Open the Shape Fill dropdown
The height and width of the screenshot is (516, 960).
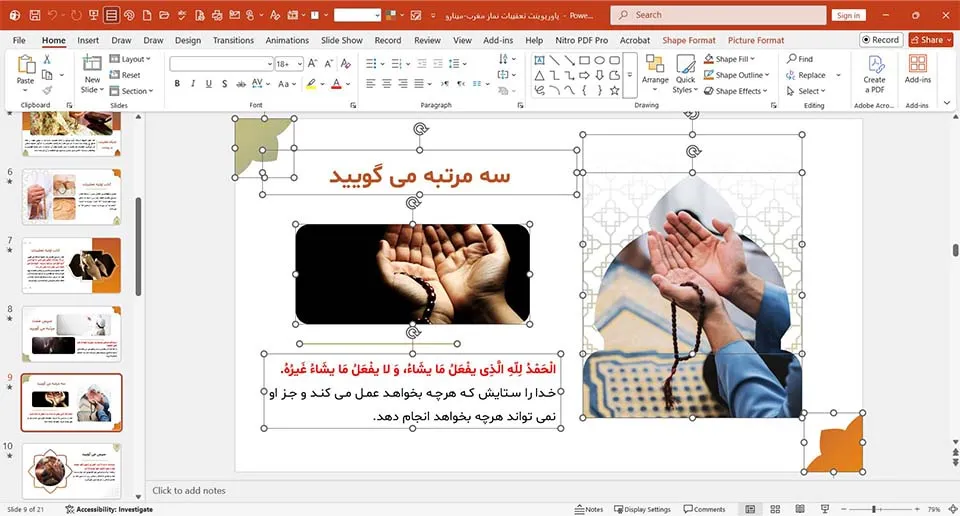(x=729, y=59)
